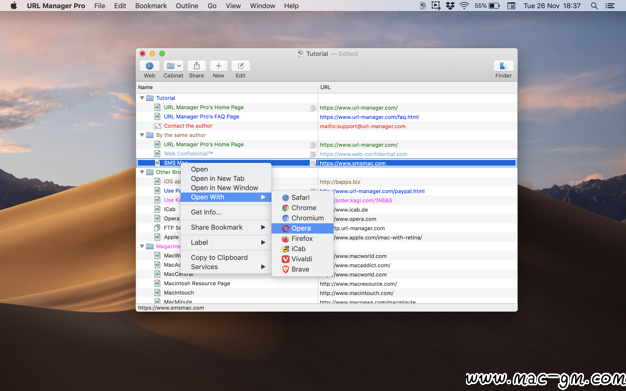
Task: Click the http://www.macintouch.com/ URL
Action: coord(357,293)
